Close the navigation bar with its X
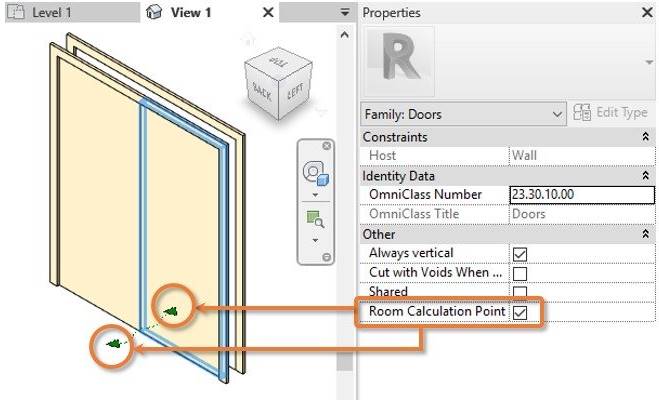The width and height of the screenshot is (659, 403). point(327,146)
